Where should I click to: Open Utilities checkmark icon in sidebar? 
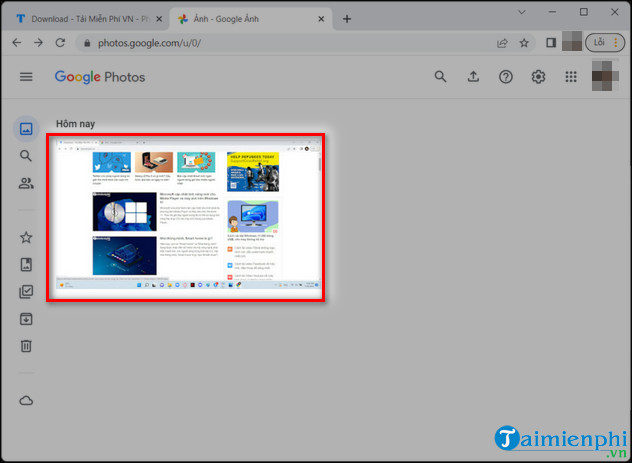tap(26, 292)
